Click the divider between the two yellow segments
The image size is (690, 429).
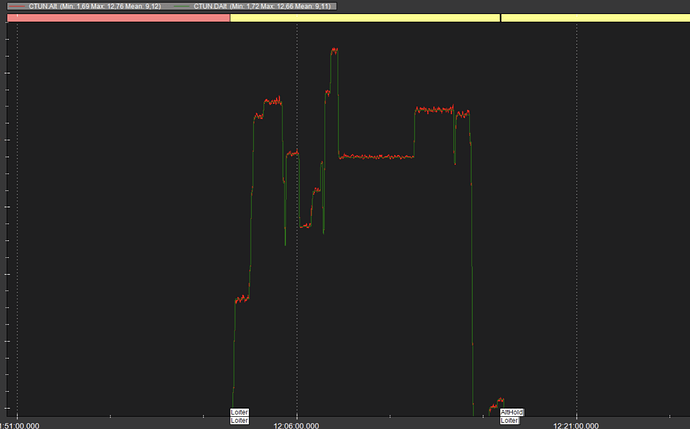point(500,18)
